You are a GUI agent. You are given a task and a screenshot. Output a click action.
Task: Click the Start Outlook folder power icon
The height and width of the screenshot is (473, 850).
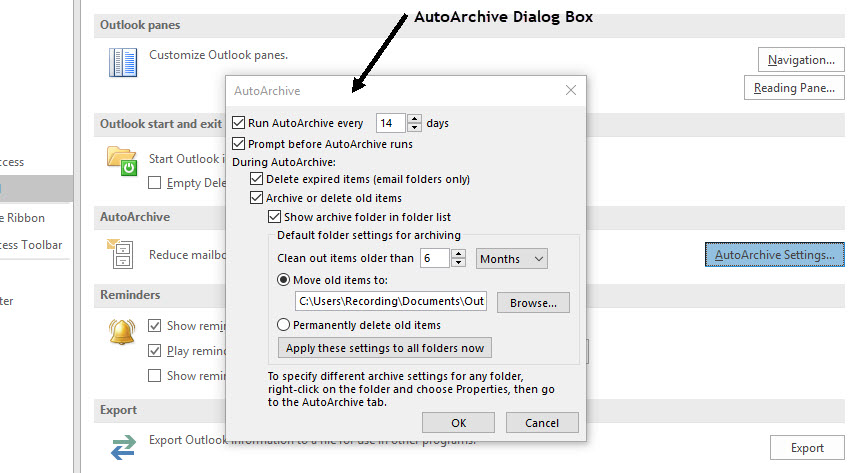click(x=121, y=161)
